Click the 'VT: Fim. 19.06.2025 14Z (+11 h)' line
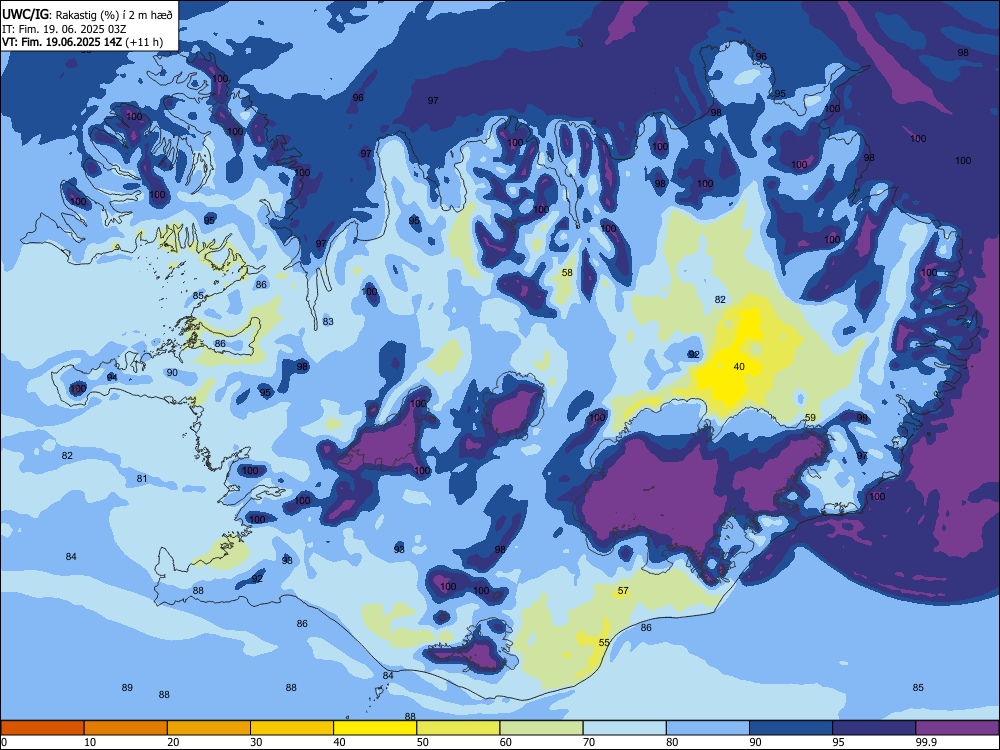This screenshot has width=1000, height=750. click(82, 42)
